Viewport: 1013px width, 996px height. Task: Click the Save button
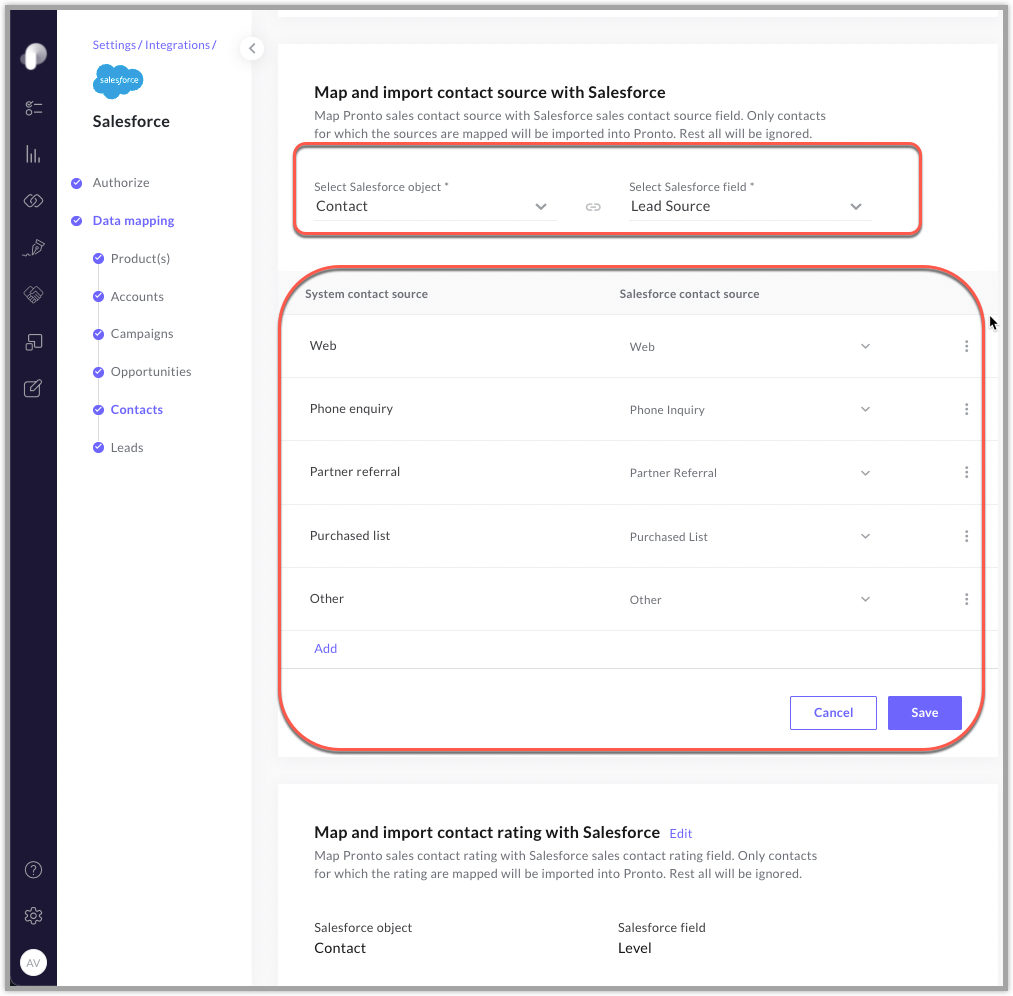click(924, 713)
